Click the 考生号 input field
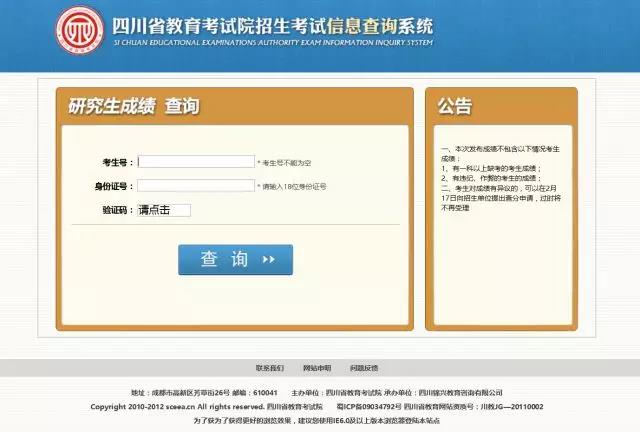 pyautogui.click(x=196, y=161)
